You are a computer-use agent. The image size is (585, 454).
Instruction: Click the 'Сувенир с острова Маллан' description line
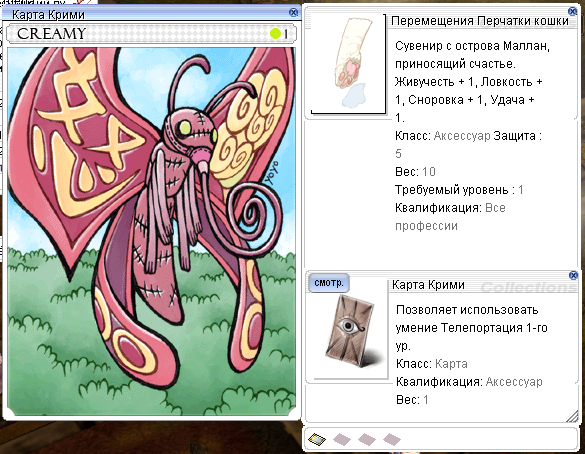472,46
